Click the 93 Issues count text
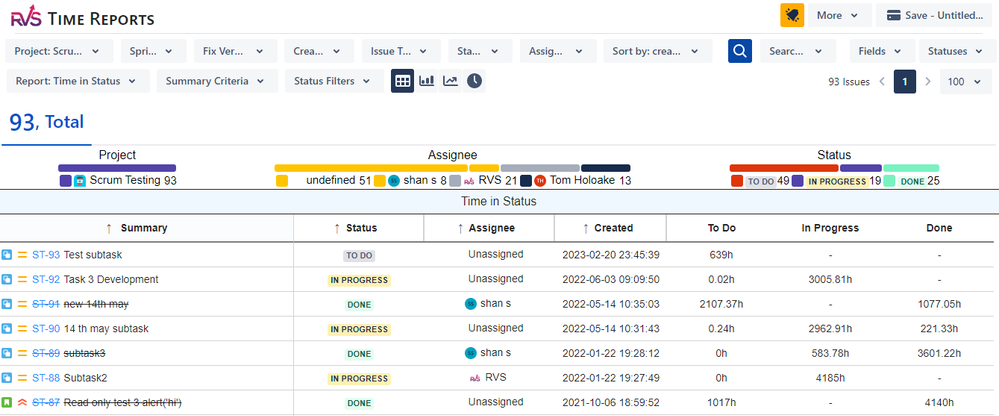 pos(849,82)
